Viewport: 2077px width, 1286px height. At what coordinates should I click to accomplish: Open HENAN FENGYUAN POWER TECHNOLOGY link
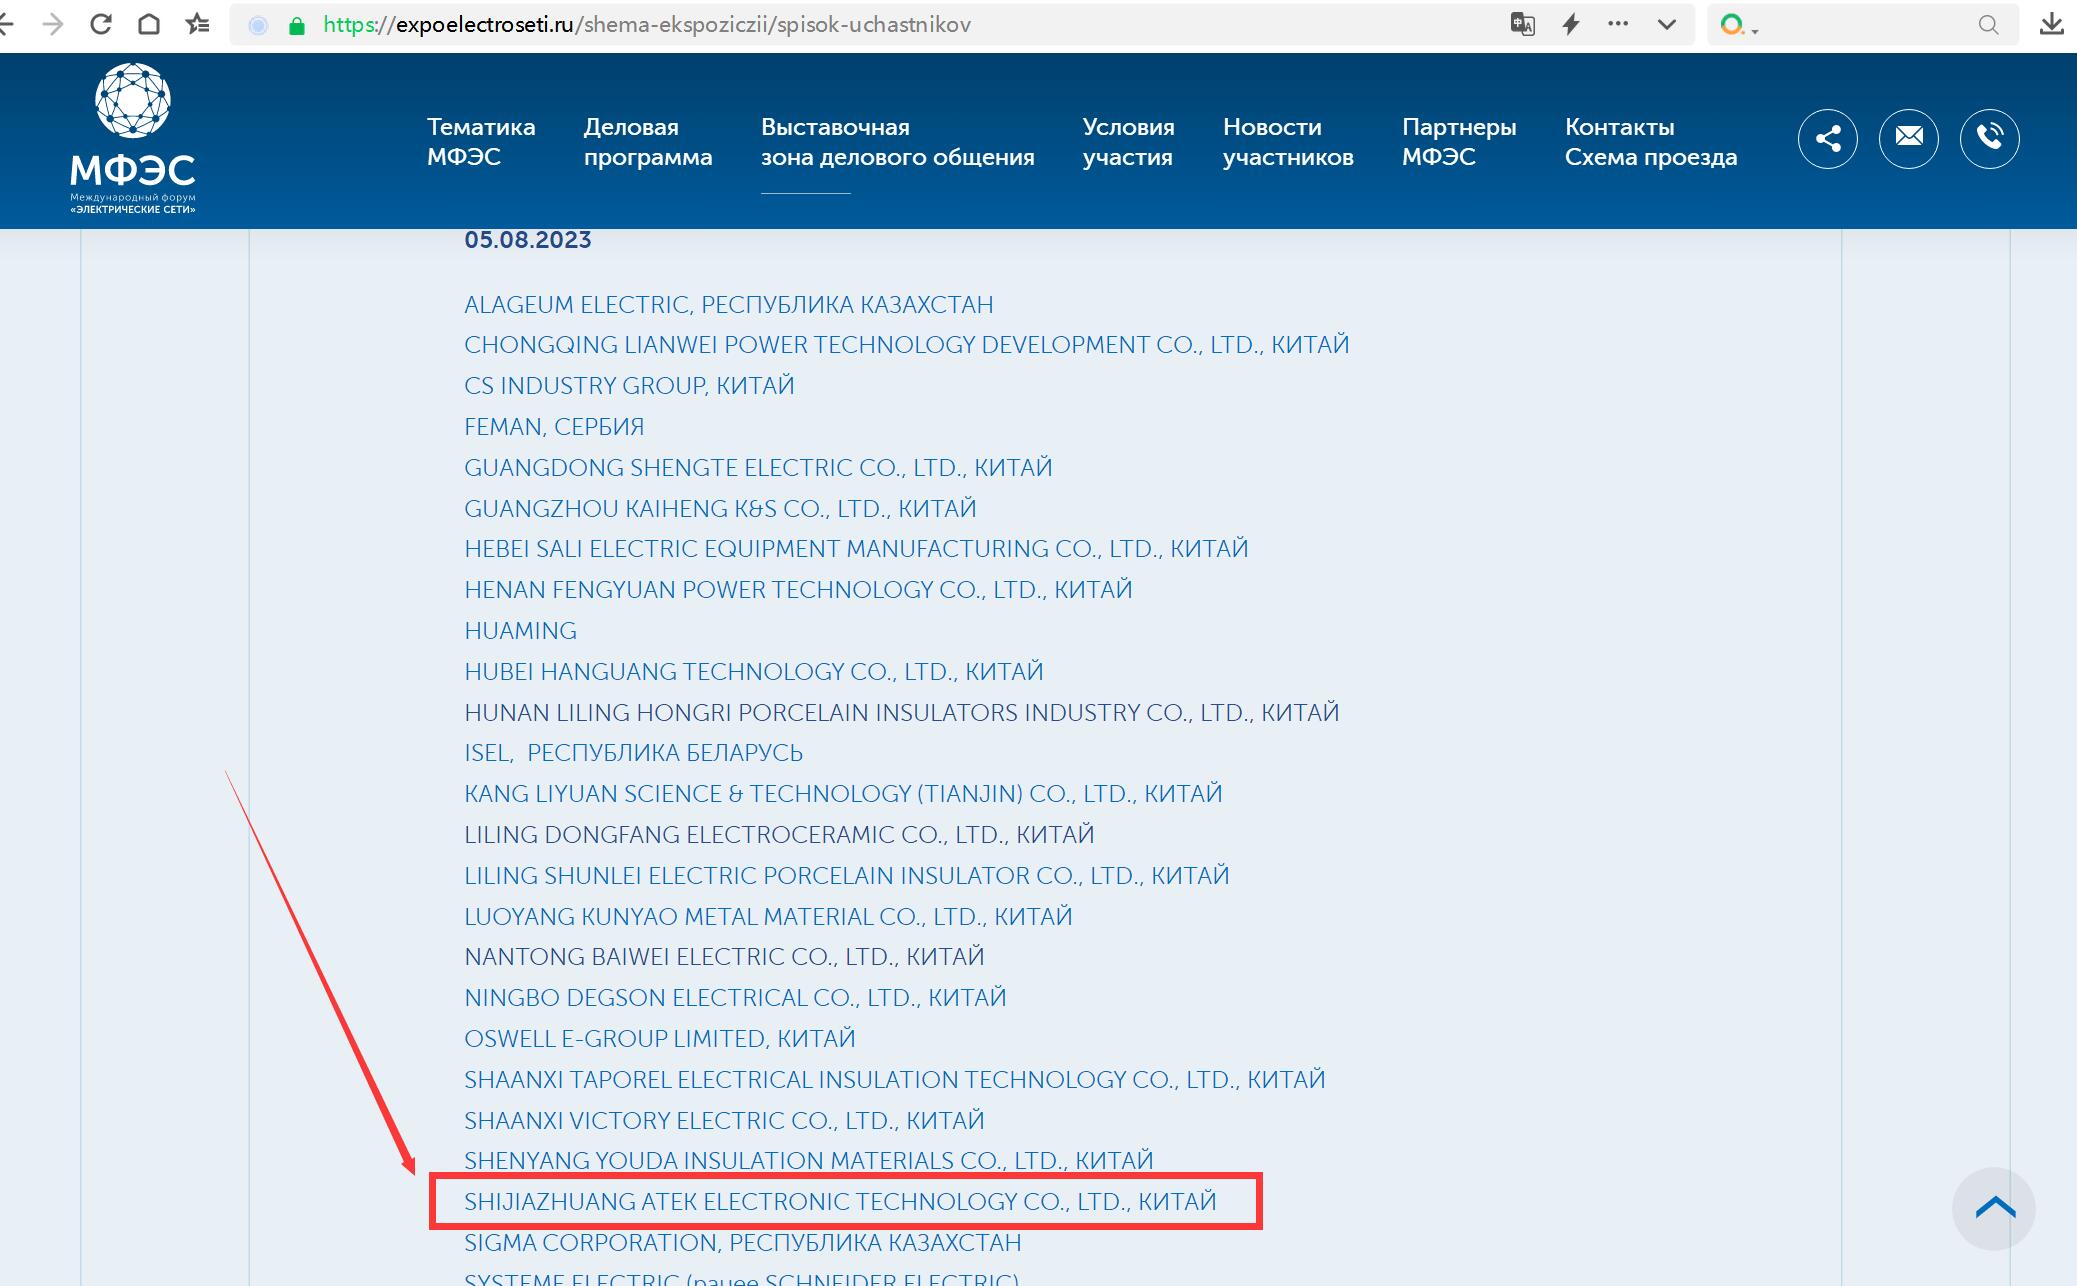tap(798, 590)
